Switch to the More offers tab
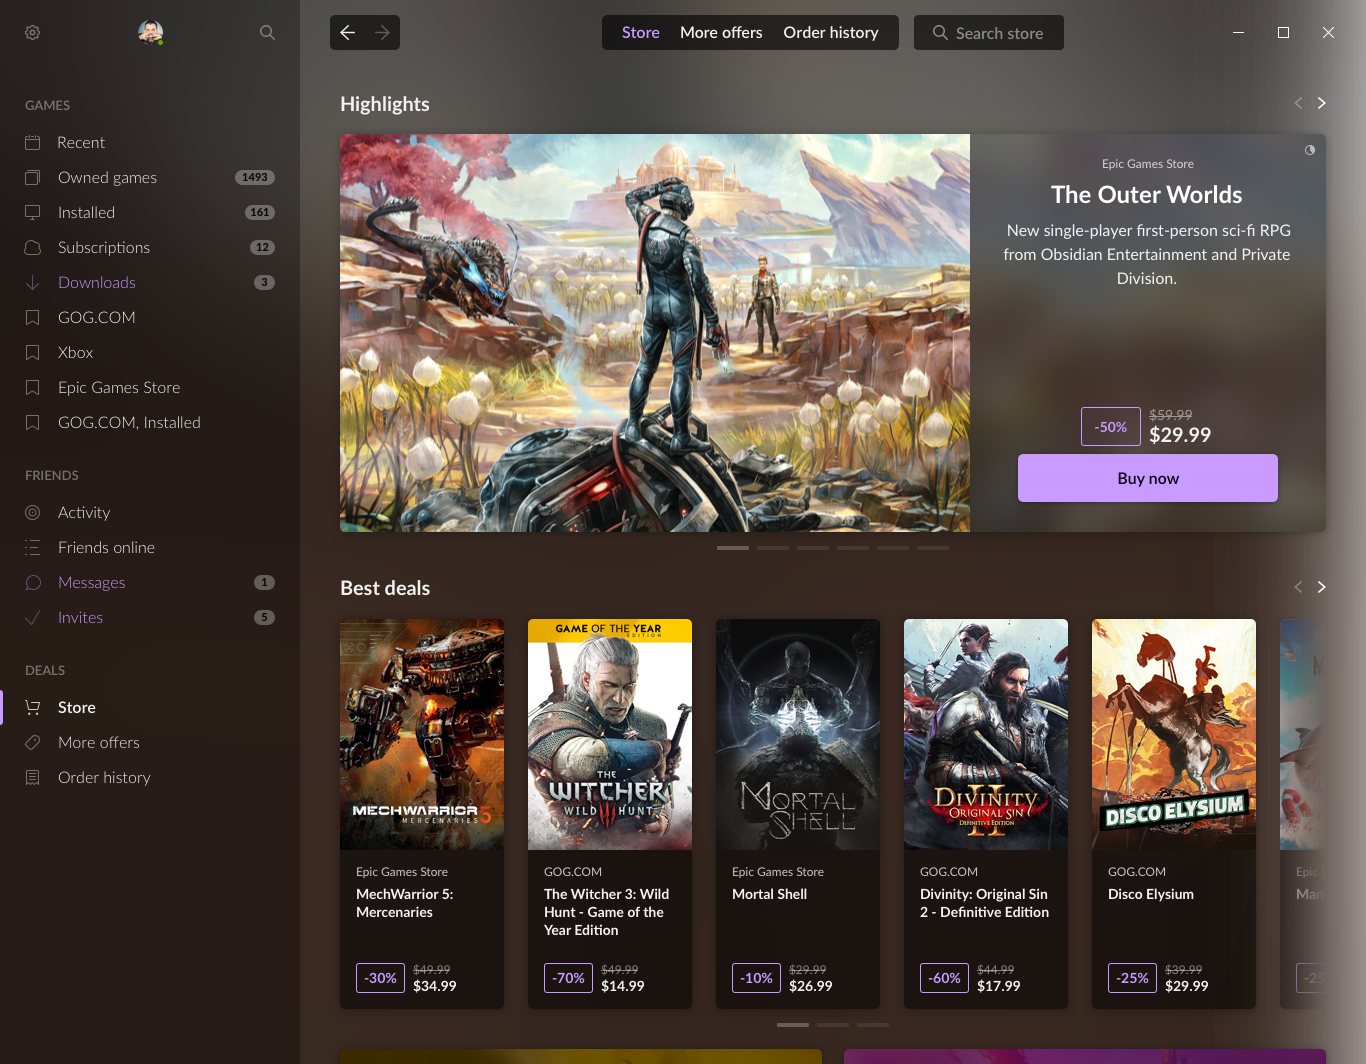 [x=721, y=33]
